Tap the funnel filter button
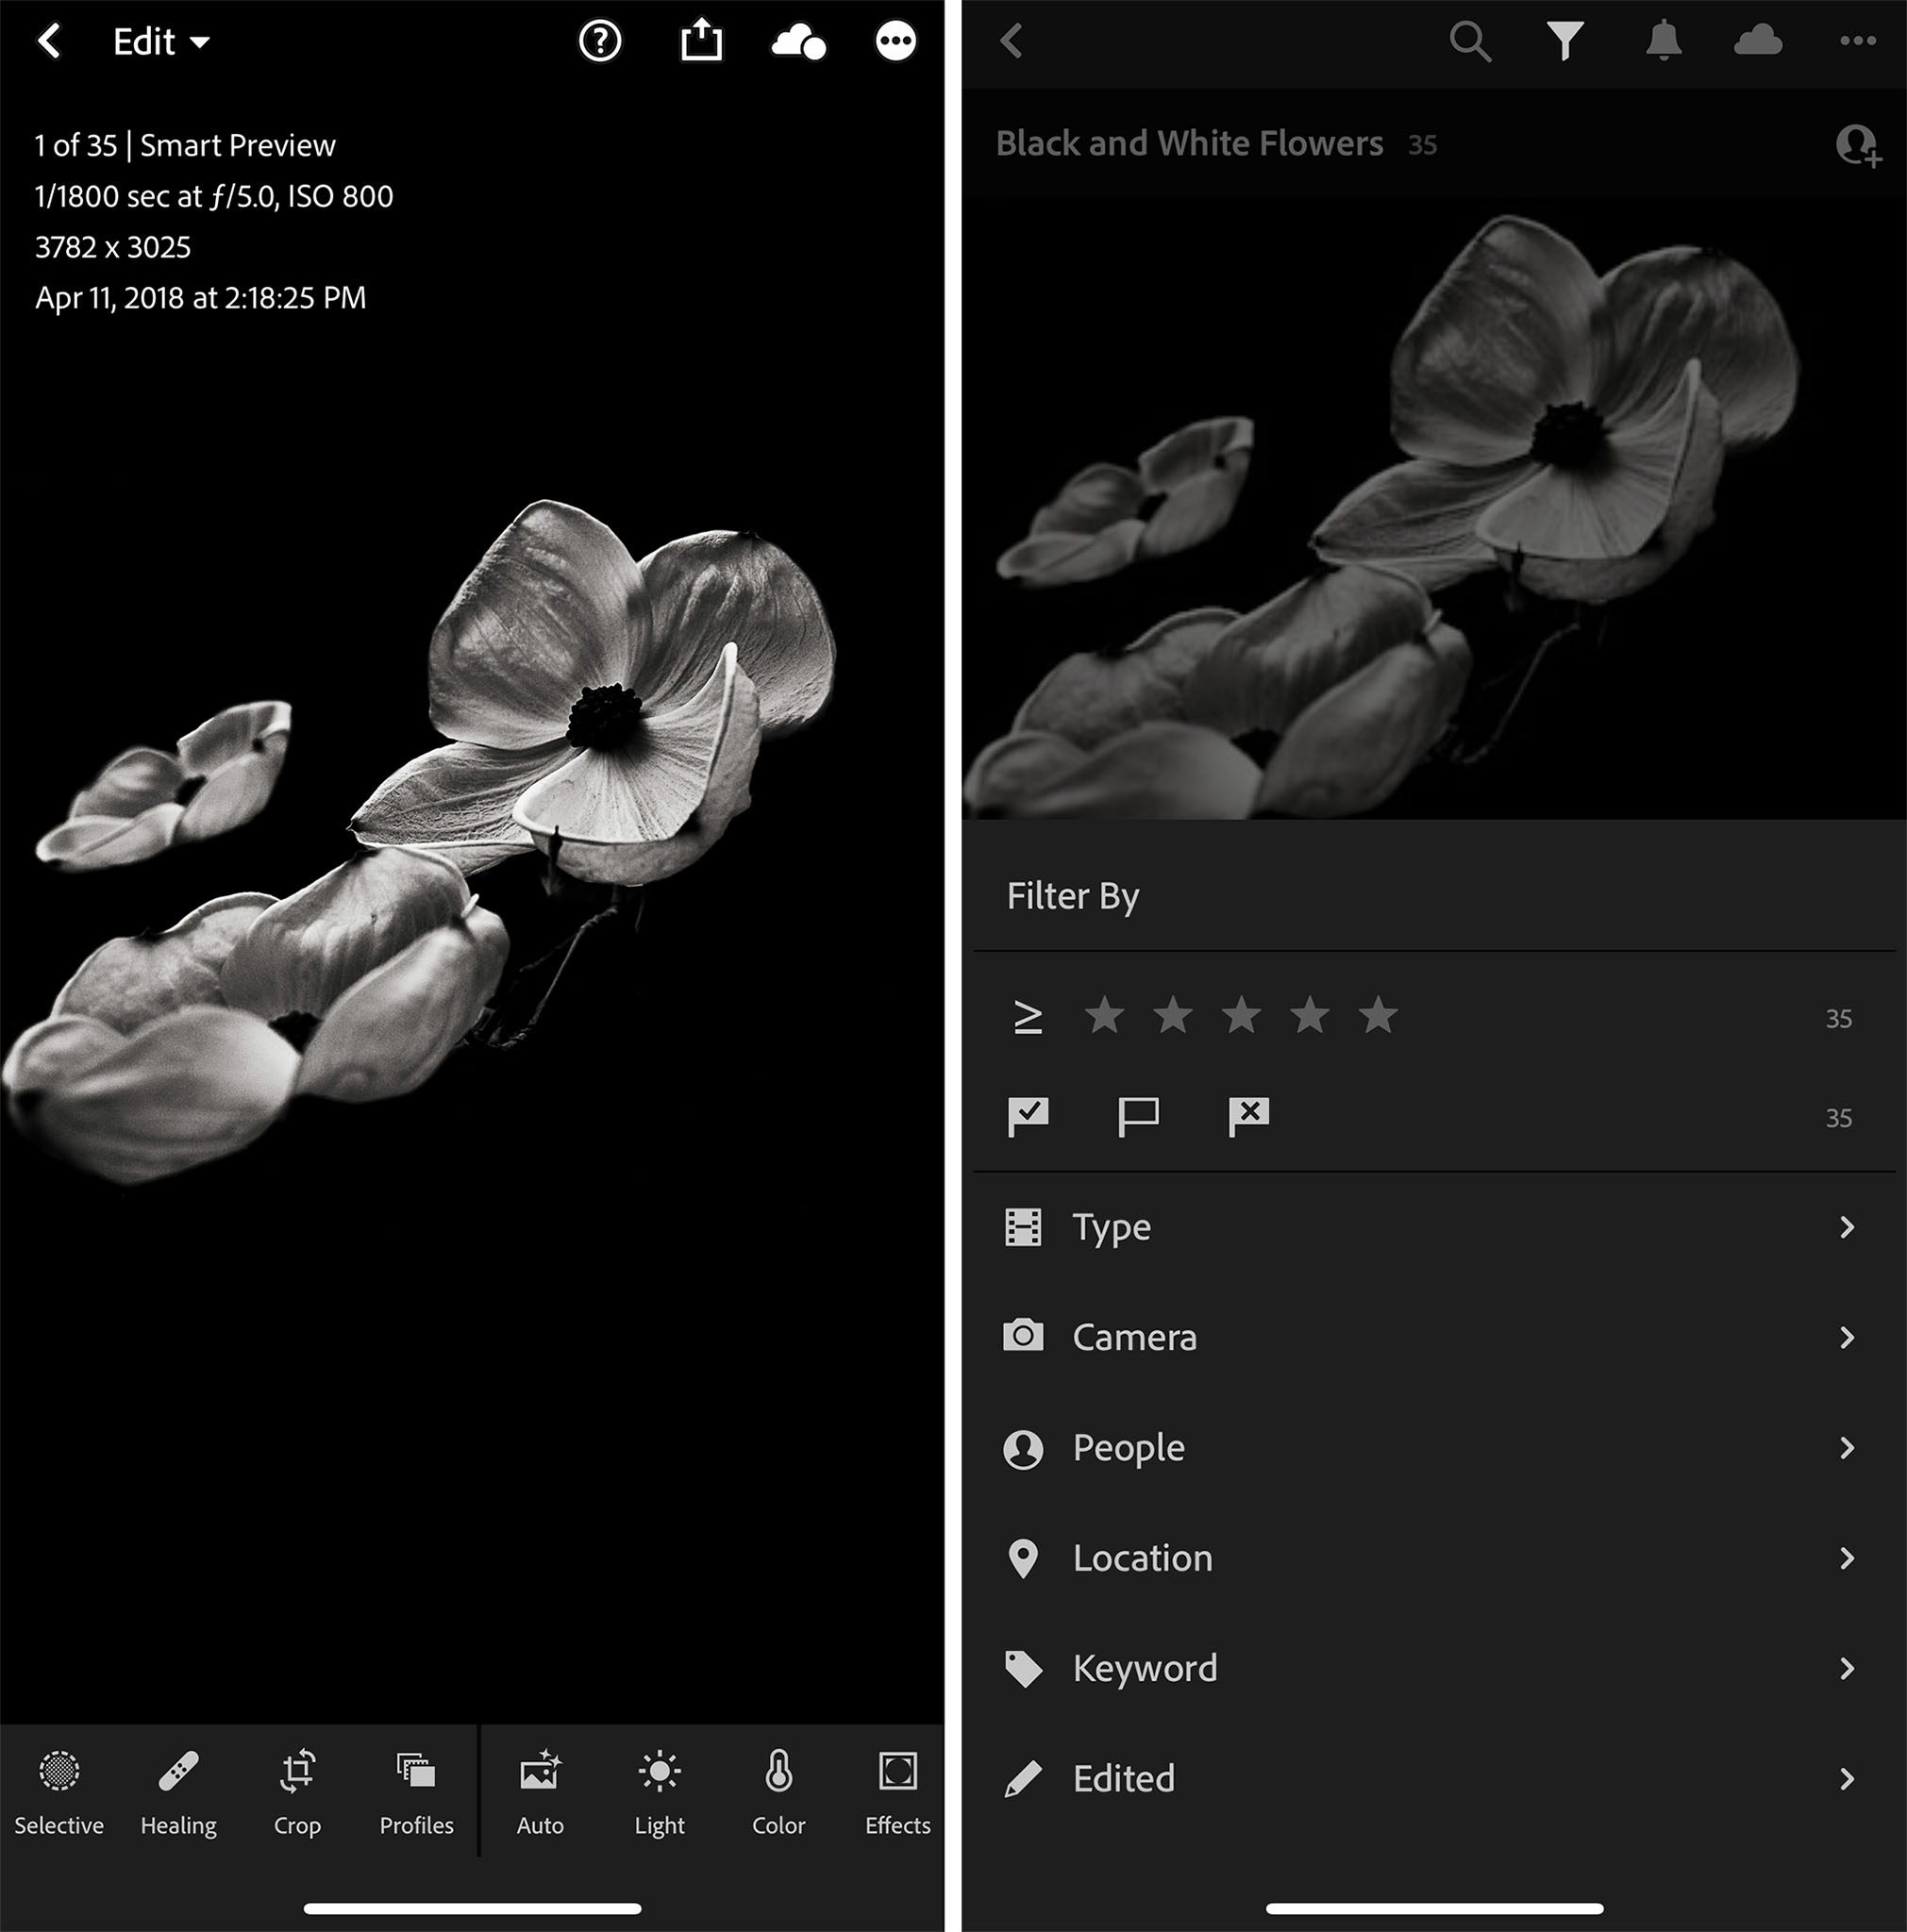Screen dimensions: 1907x1932 [x=1565, y=41]
